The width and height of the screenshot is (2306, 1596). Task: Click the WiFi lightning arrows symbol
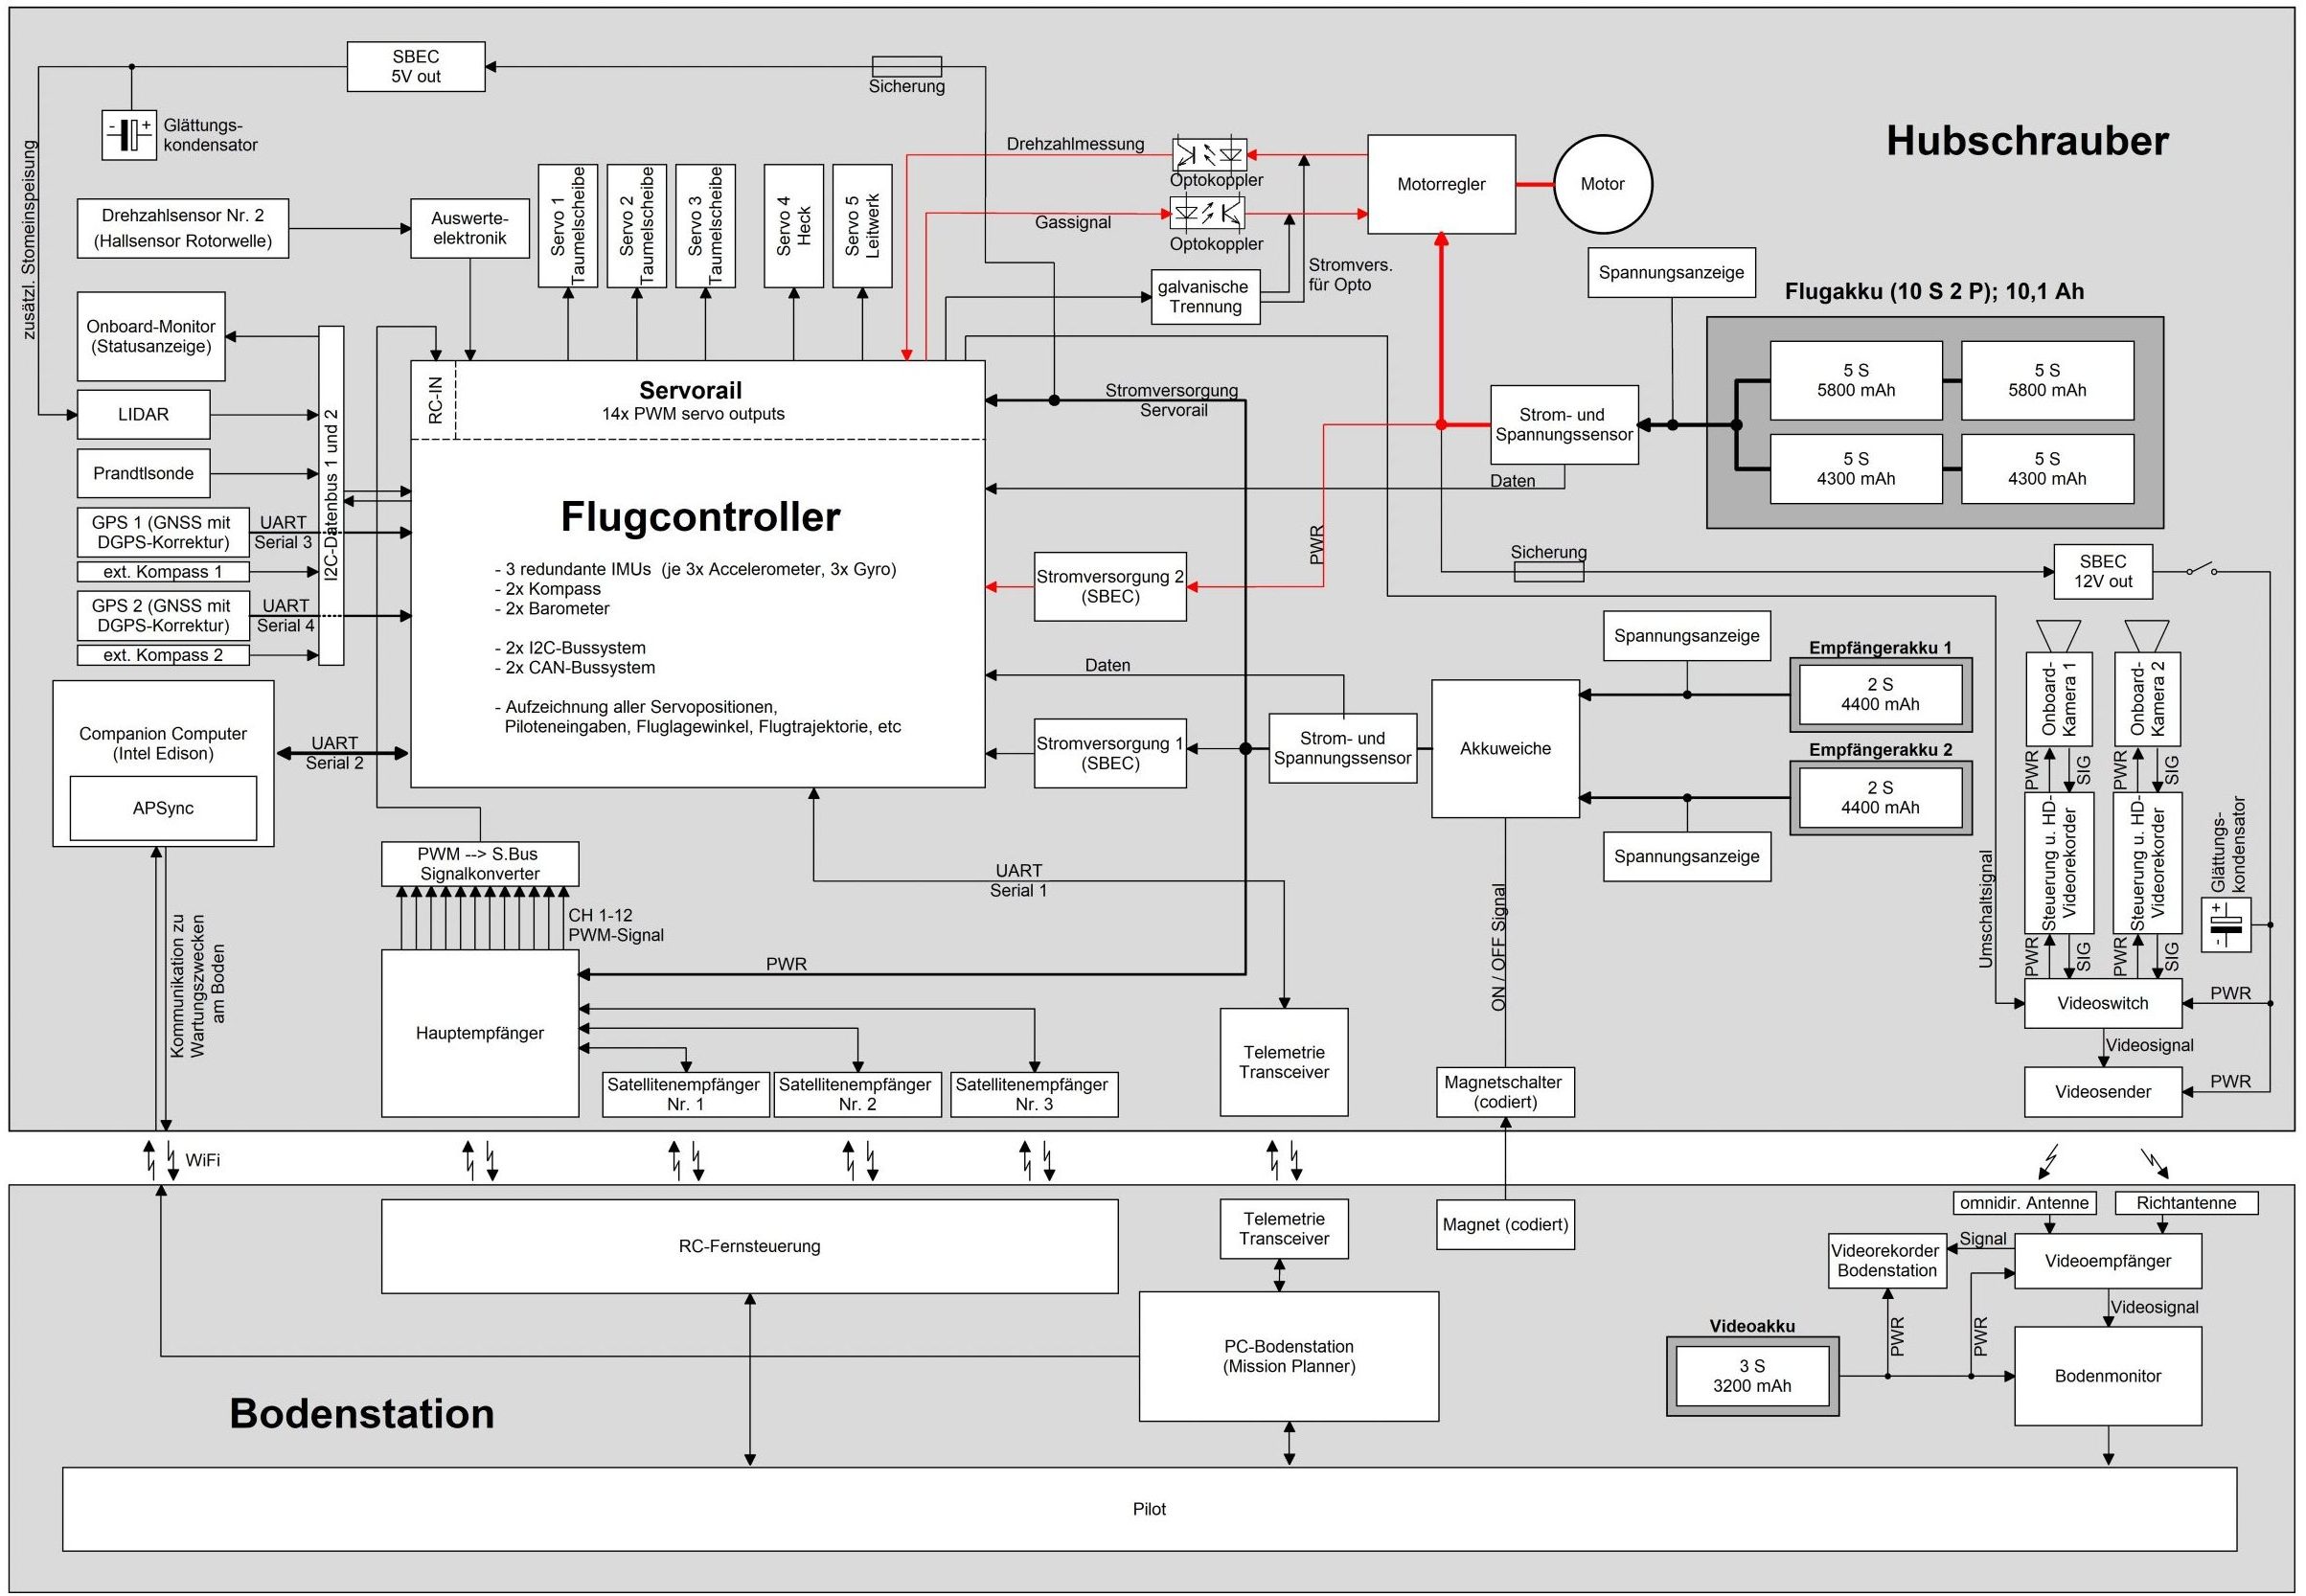[161, 1159]
